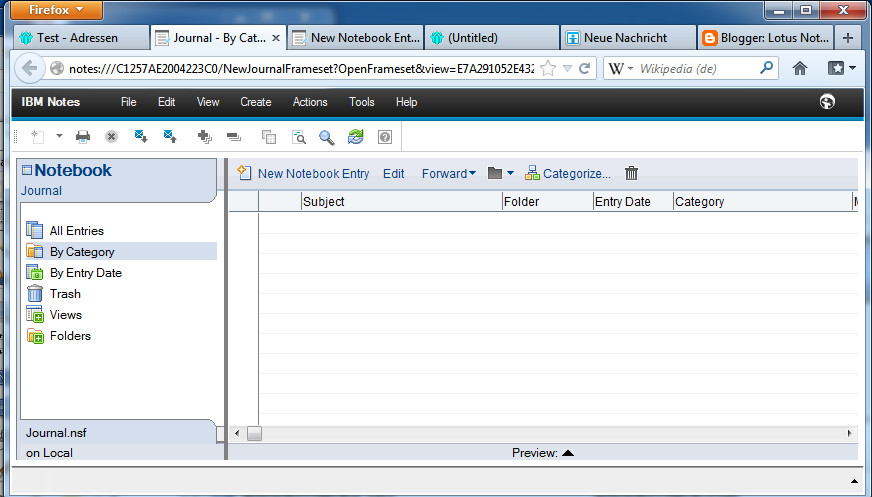Screen dimensions: 872x497
Task: Click the green Refresh arrows icon
Action: tap(355, 137)
